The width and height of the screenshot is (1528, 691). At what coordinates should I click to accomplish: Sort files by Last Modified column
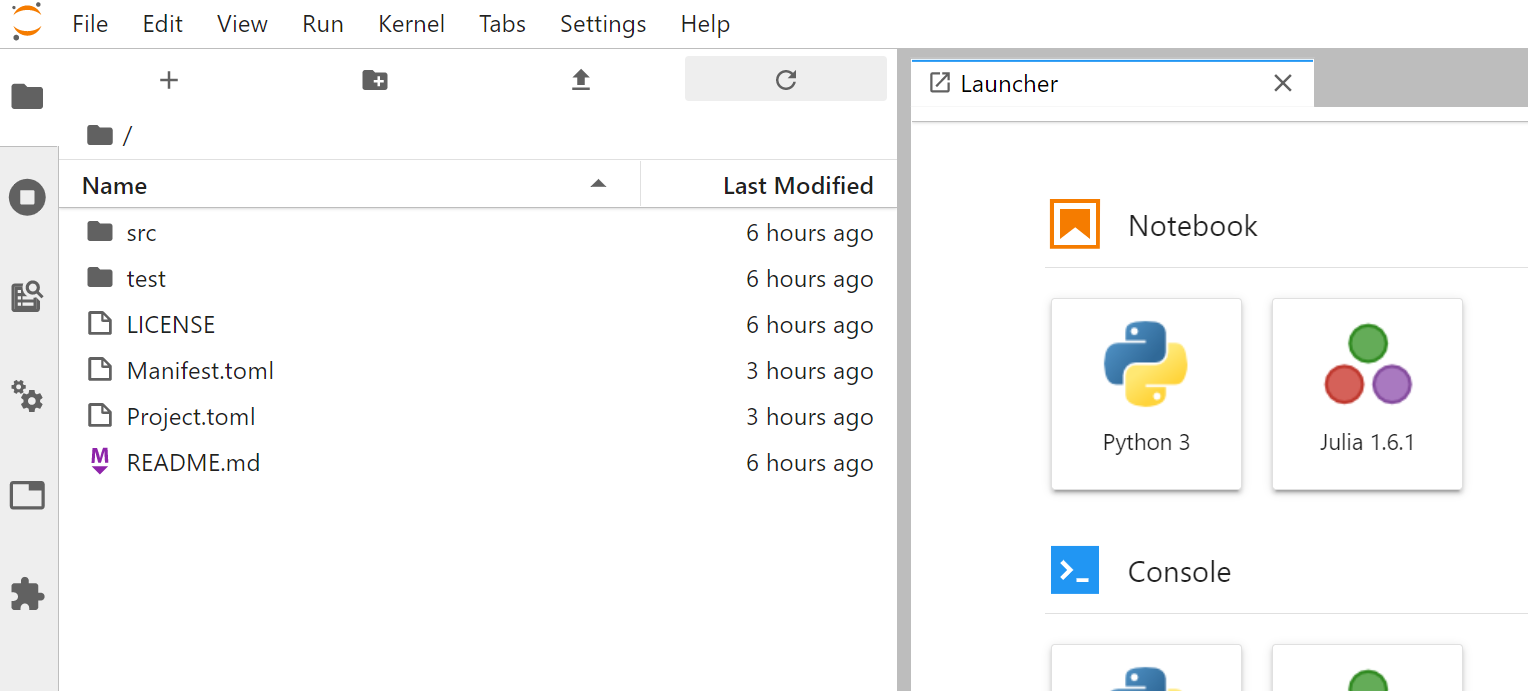click(x=797, y=185)
